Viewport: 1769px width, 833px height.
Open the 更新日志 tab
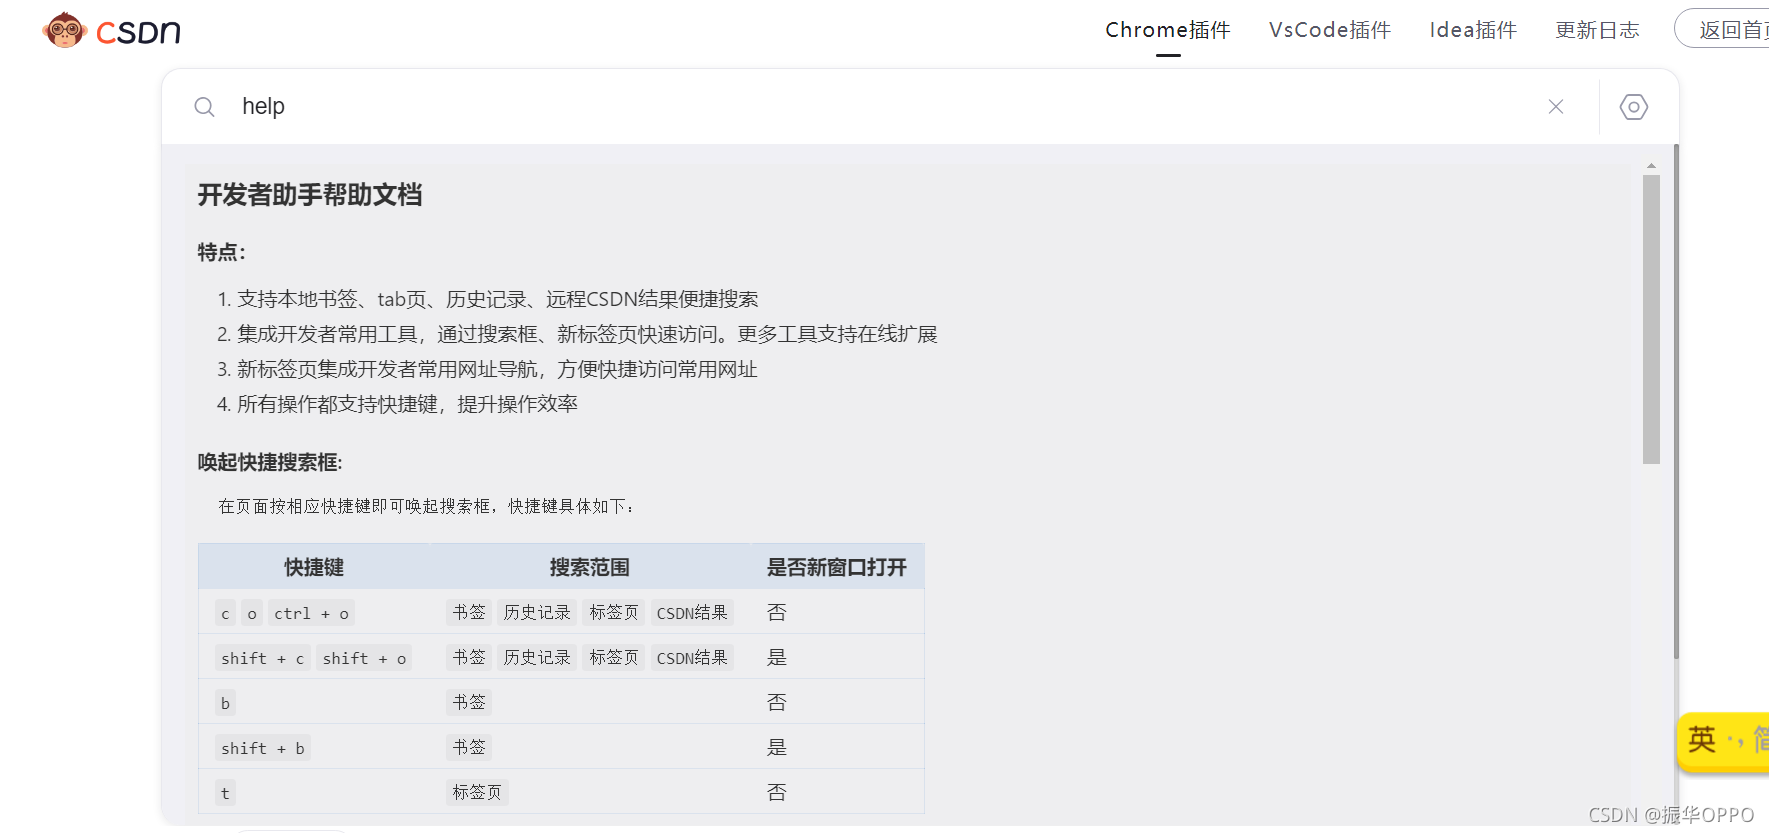pyautogui.click(x=1597, y=30)
